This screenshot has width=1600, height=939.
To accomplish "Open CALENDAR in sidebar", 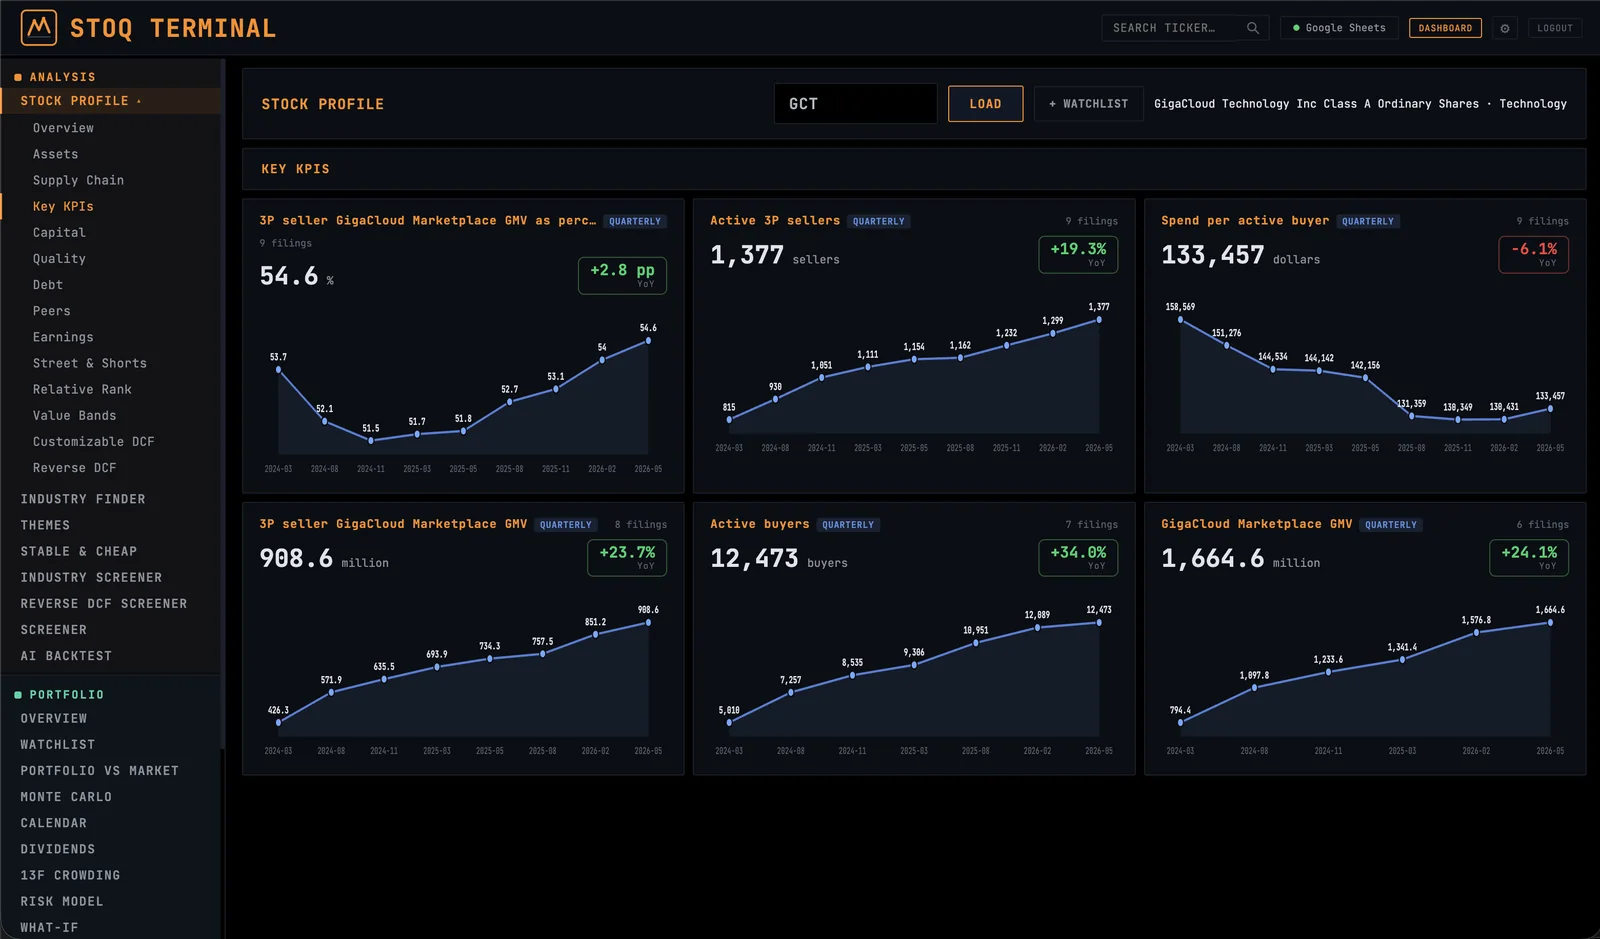I will coord(54,822).
